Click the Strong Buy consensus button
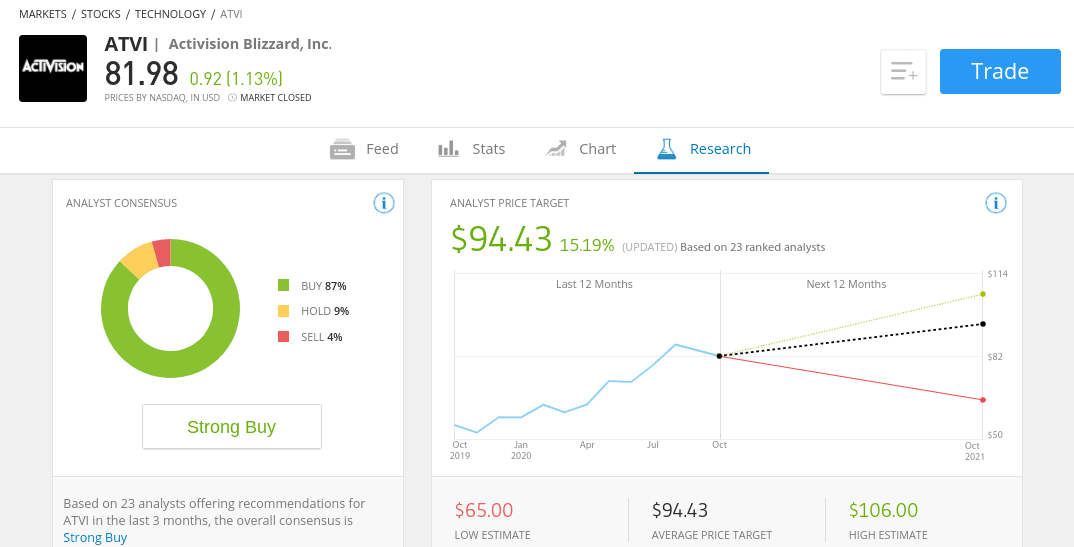This screenshot has height=547, width=1074. point(232,427)
